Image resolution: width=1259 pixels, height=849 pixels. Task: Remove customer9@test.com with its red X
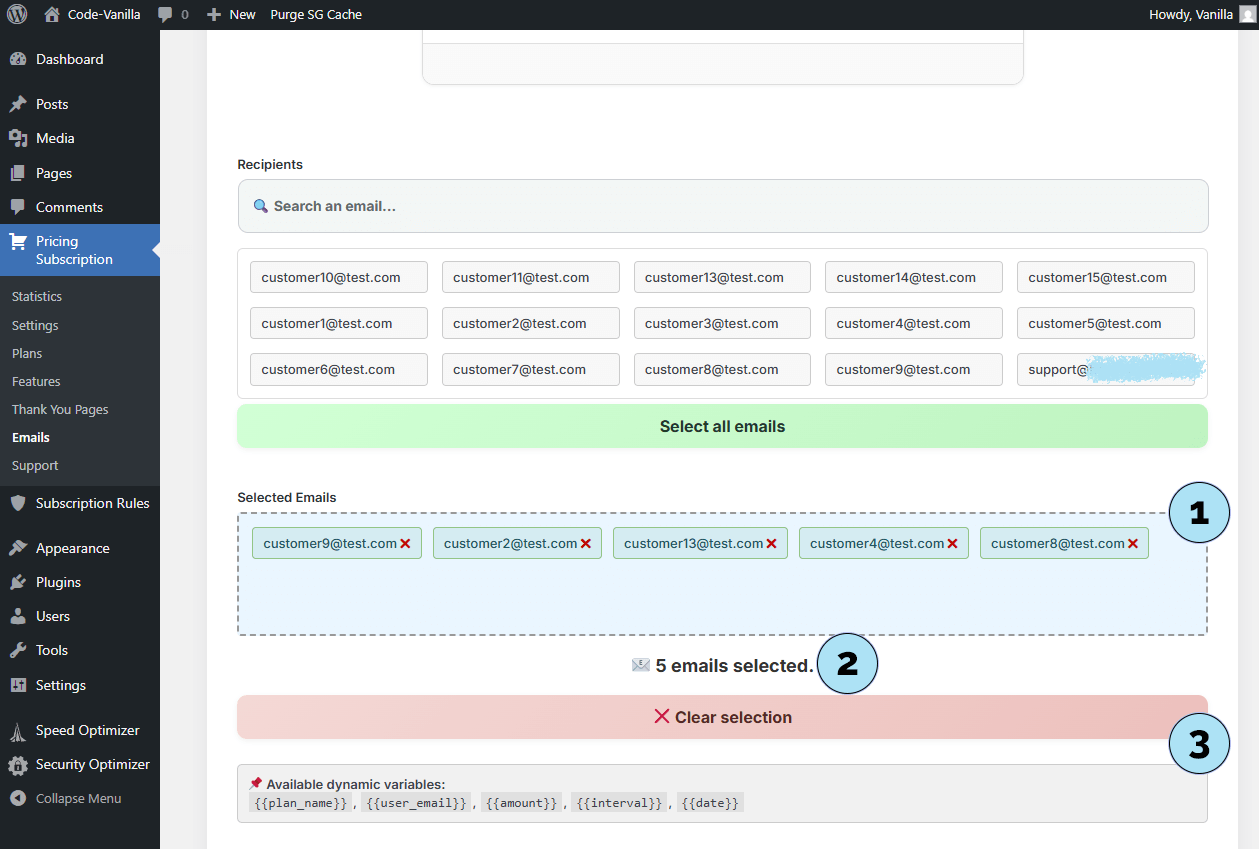405,544
